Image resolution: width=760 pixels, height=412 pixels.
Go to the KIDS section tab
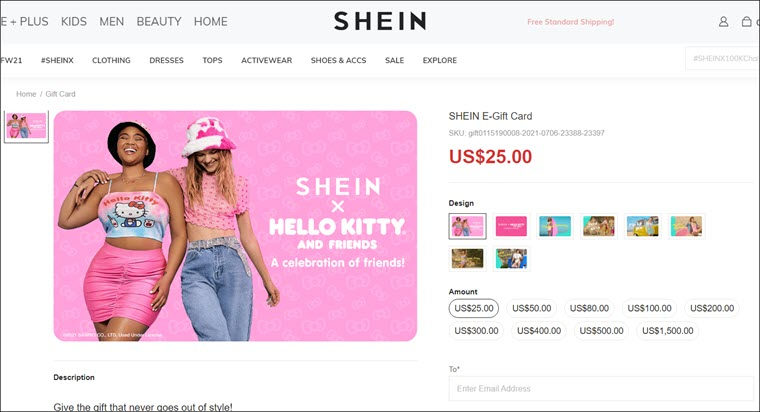(x=74, y=22)
